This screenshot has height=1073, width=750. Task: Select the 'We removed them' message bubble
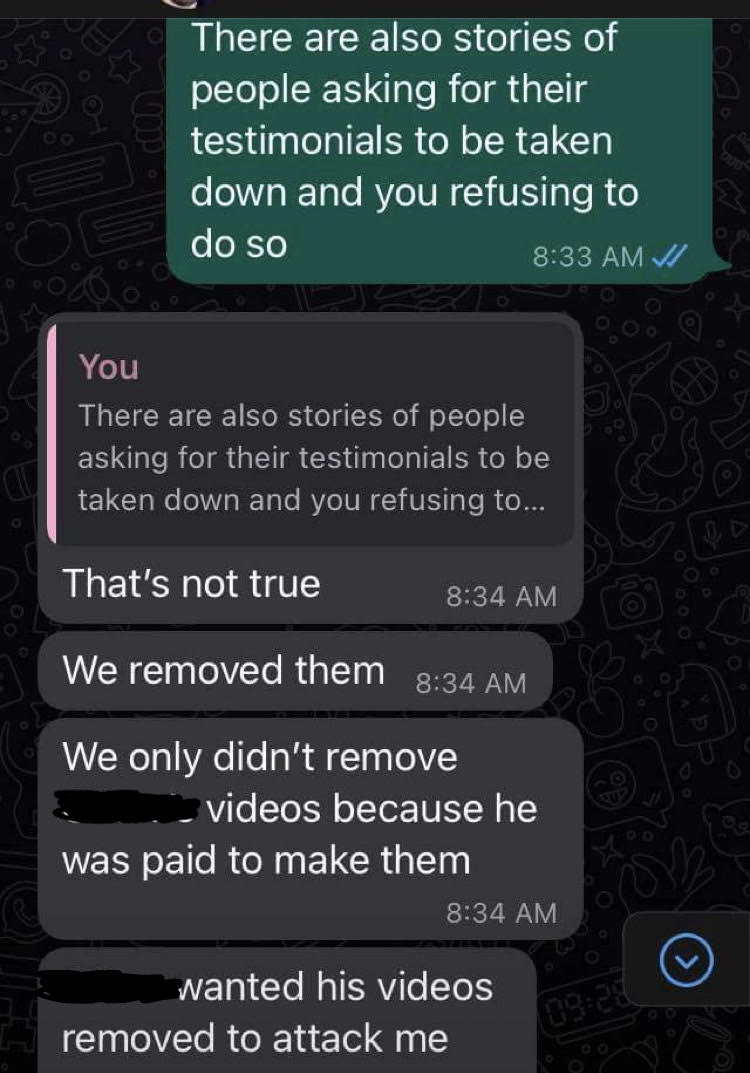(295, 671)
